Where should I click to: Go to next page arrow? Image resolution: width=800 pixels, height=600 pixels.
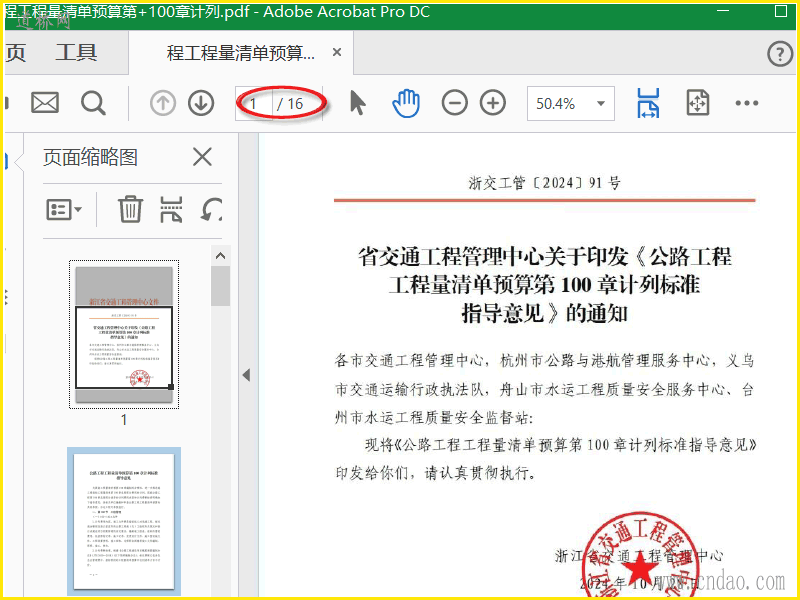(201, 103)
